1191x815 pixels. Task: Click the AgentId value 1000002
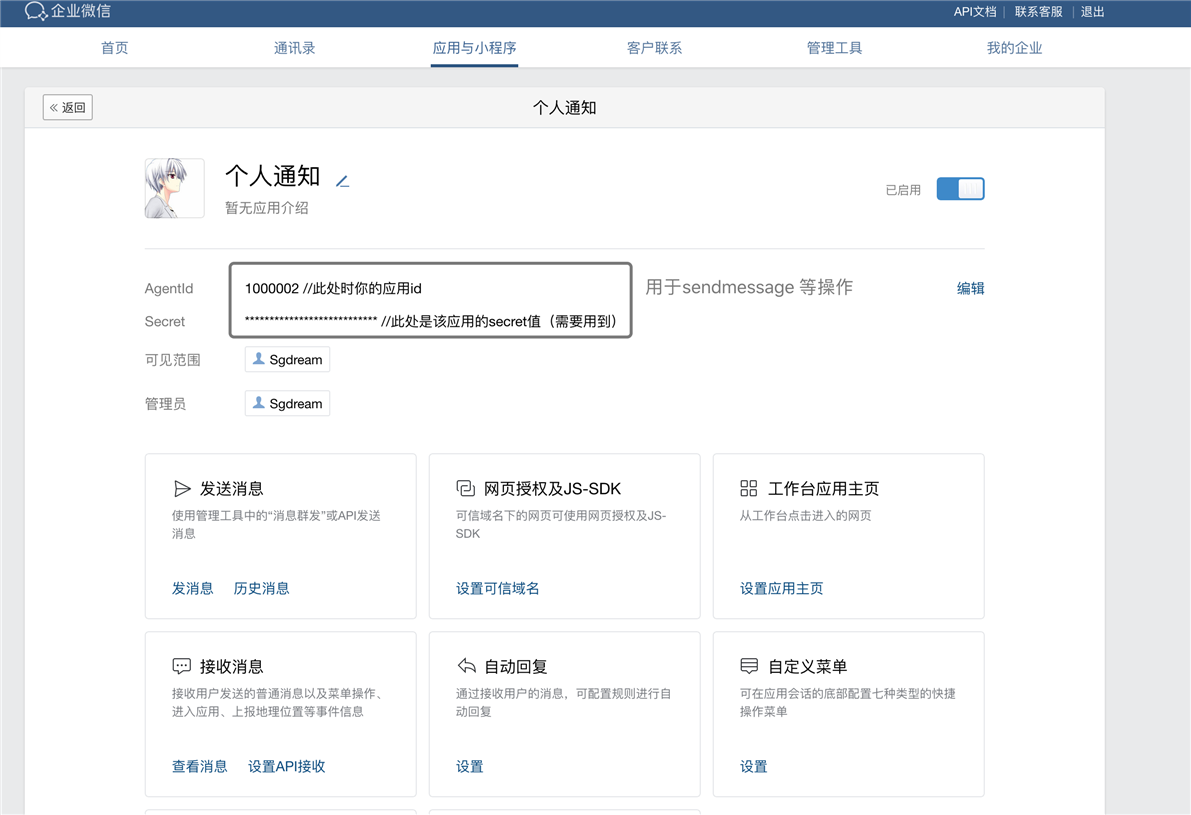pos(272,288)
